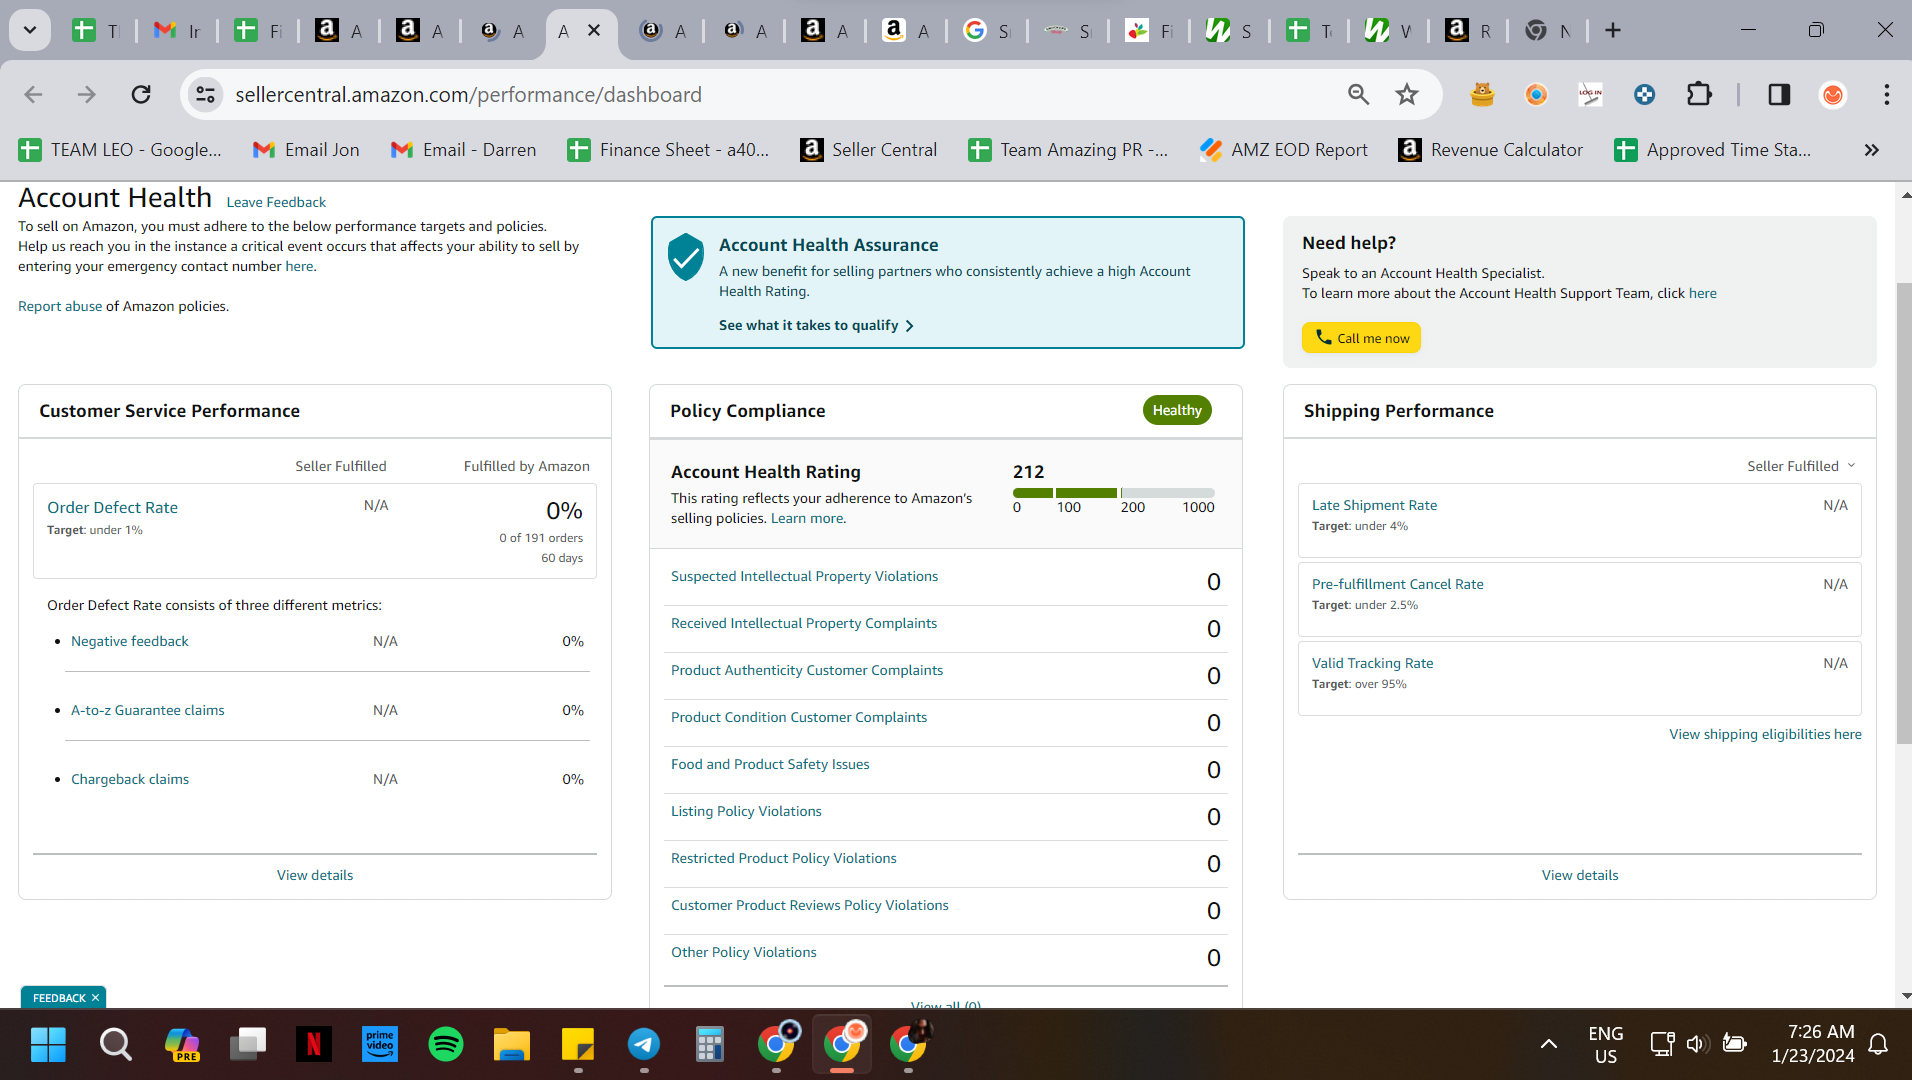Click the Call me now button
This screenshot has width=1912, height=1080.
tap(1361, 338)
